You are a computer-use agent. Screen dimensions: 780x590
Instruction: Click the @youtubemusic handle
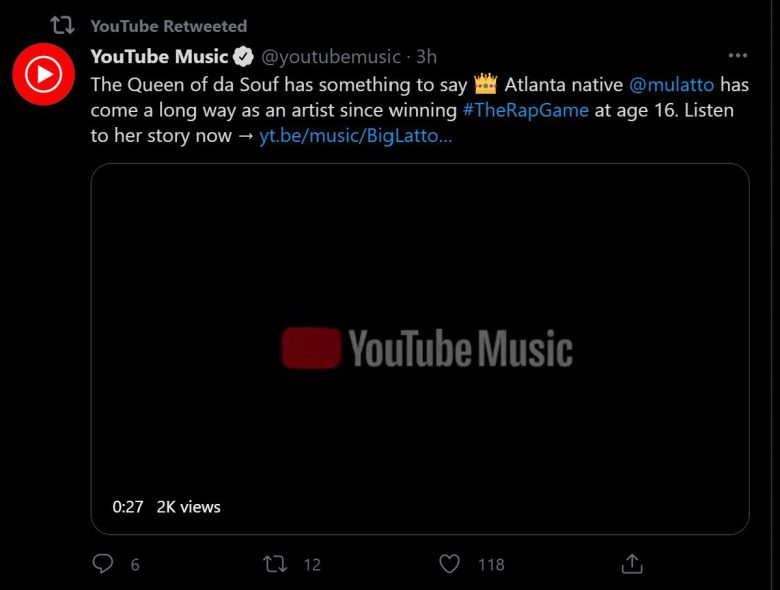331,57
